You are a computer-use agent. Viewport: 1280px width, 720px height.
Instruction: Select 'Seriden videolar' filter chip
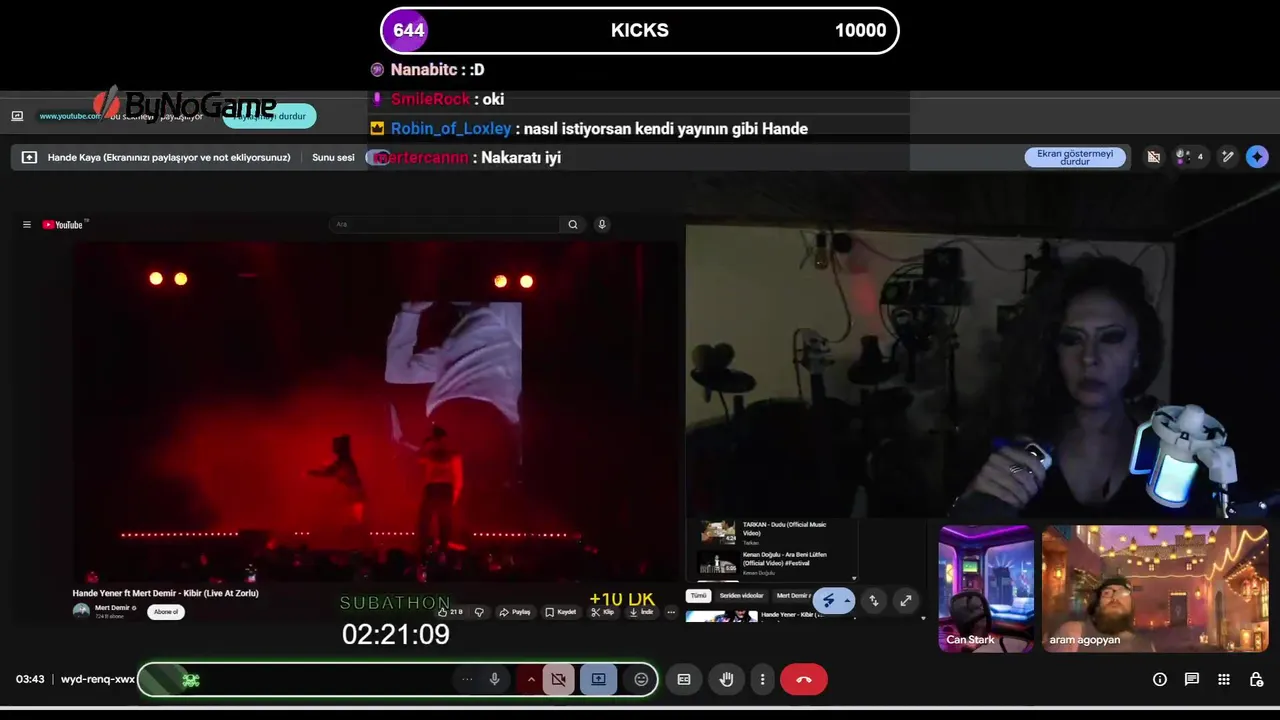[x=741, y=596]
